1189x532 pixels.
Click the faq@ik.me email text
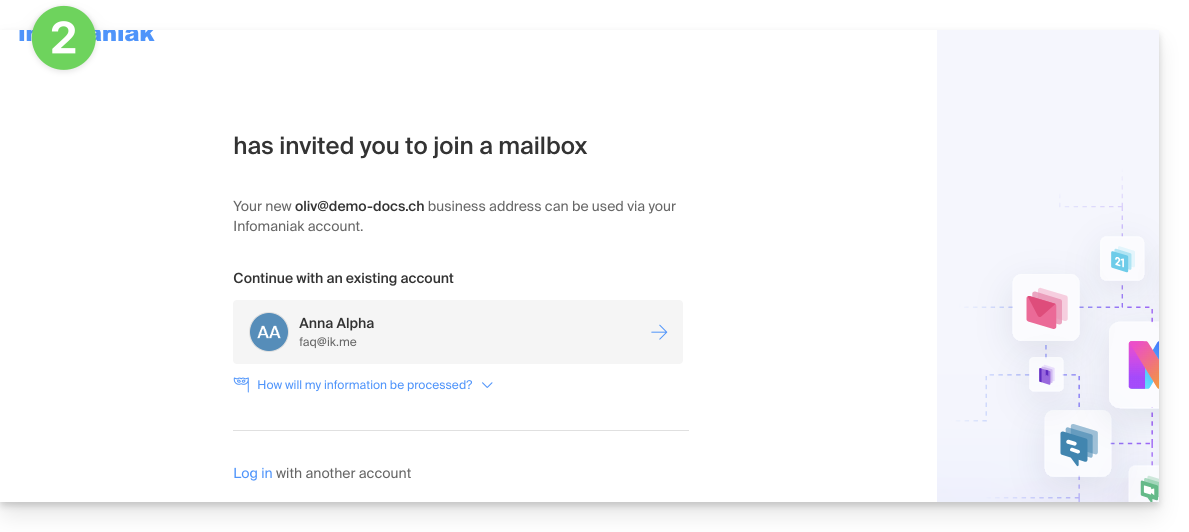pos(327,342)
